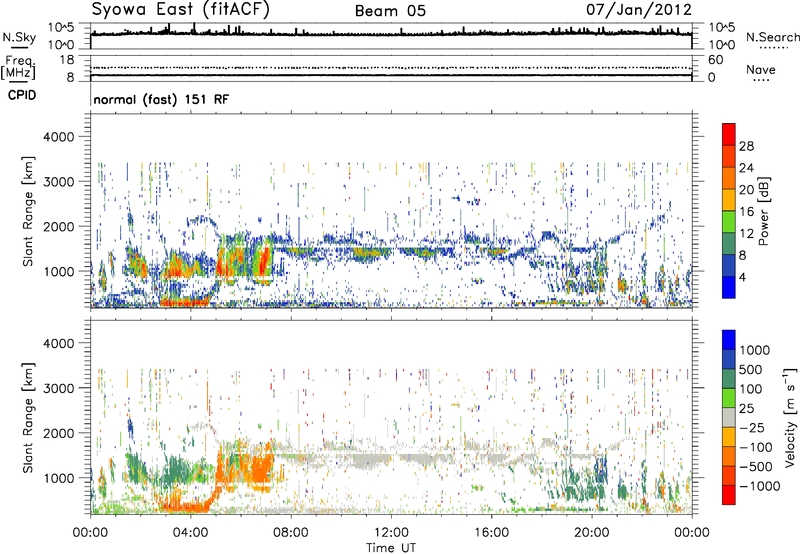Viewport: 800px width, 554px height.
Task: Click the "04:00" time tick label
Action: click(x=190, y=533)
